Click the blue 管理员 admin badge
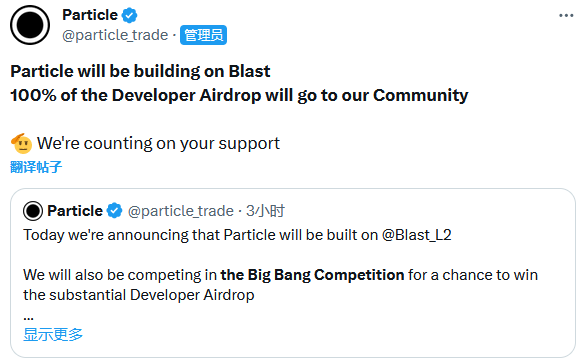587x362 pixels. (203, 35)
